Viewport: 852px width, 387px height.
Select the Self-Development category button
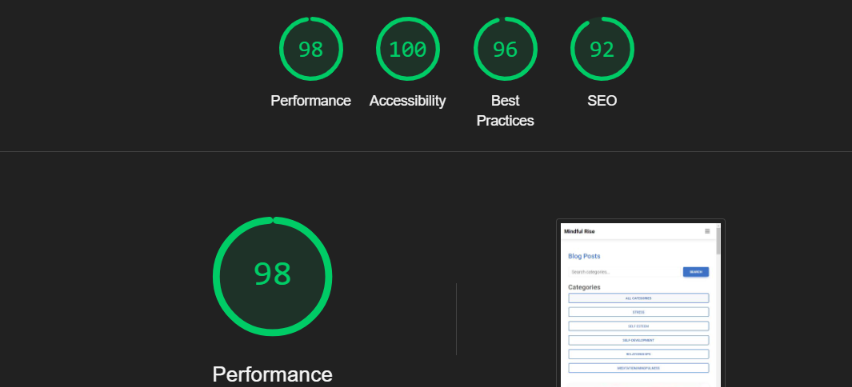click(638, 340)
